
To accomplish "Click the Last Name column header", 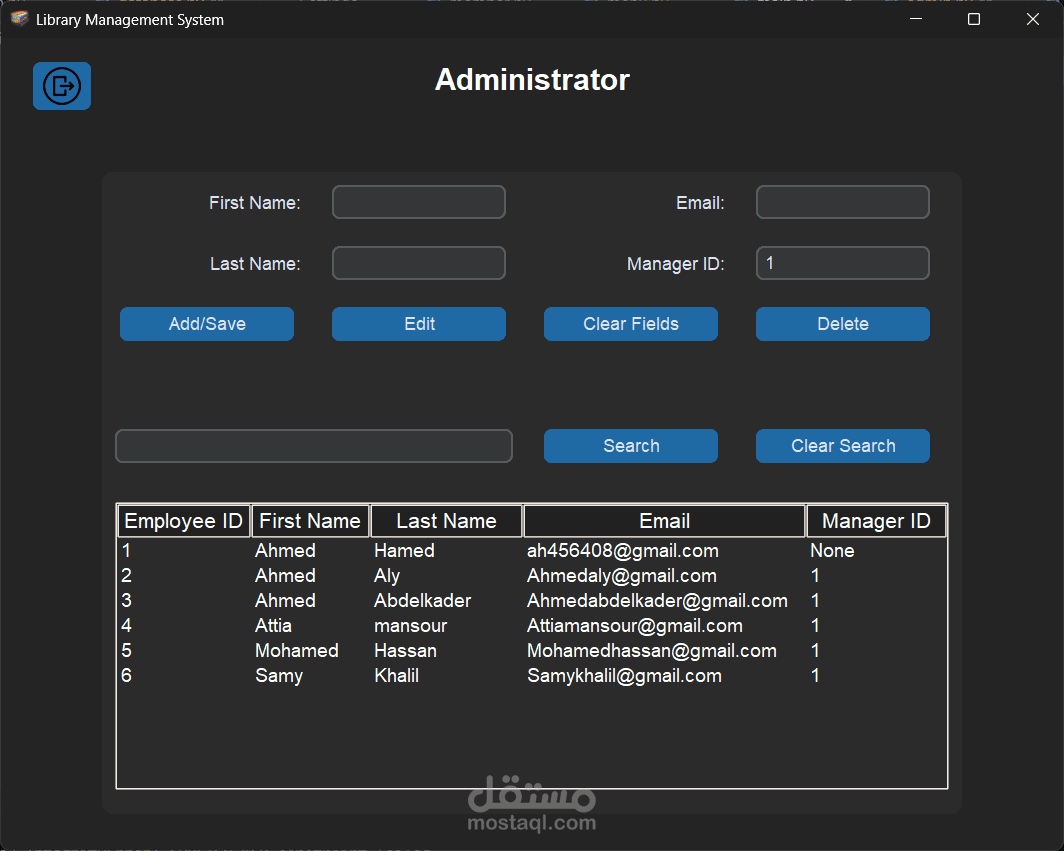I will pos(446,521).
